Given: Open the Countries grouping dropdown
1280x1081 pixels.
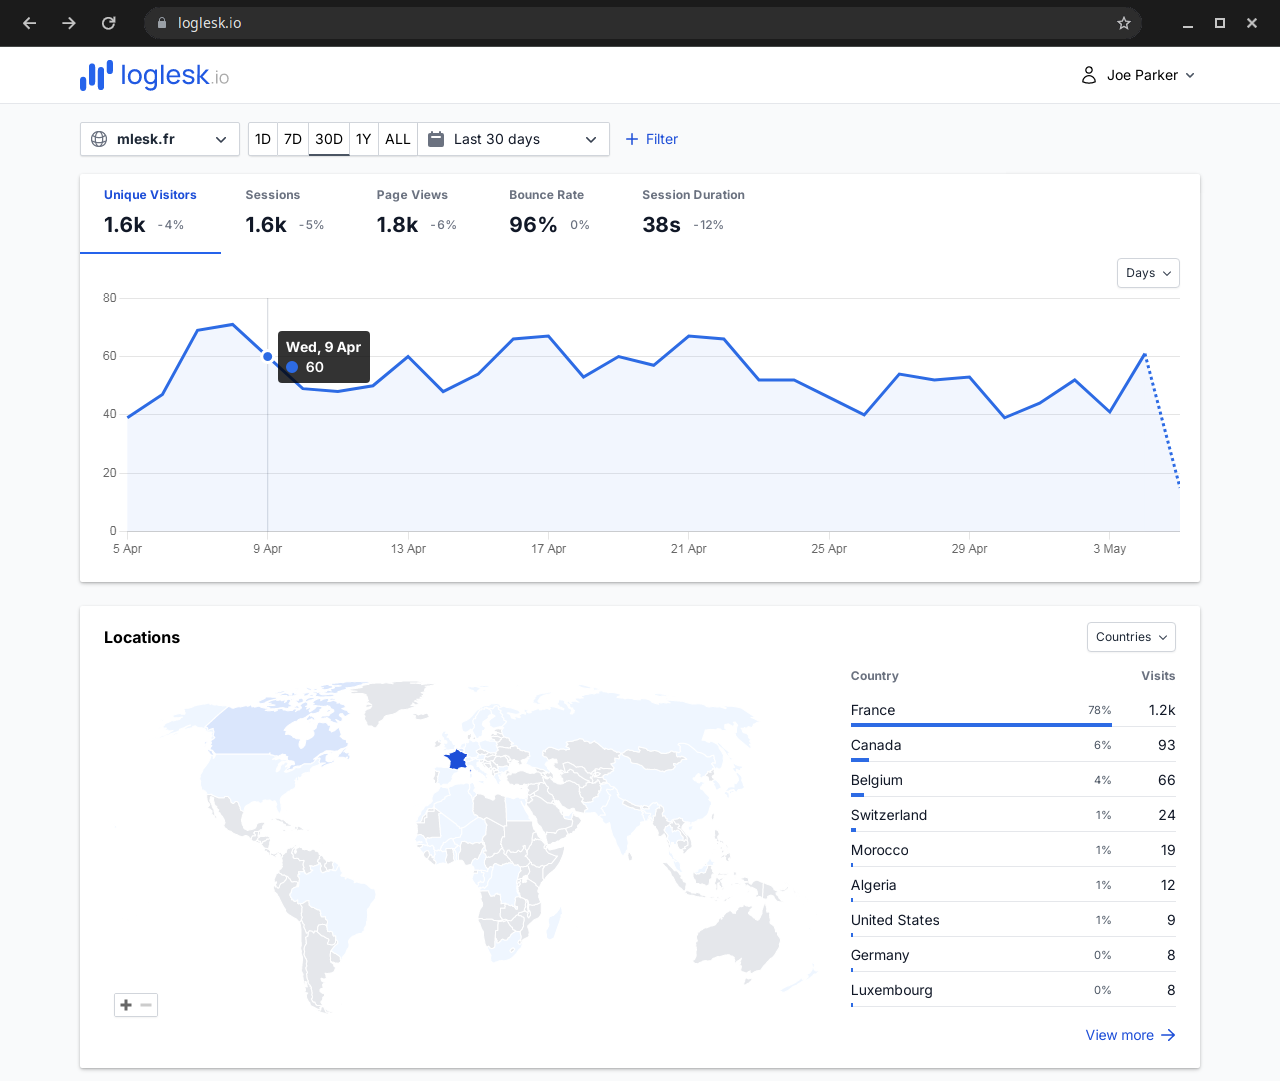Looking at the screenshot, I should tap(1131, 637).
